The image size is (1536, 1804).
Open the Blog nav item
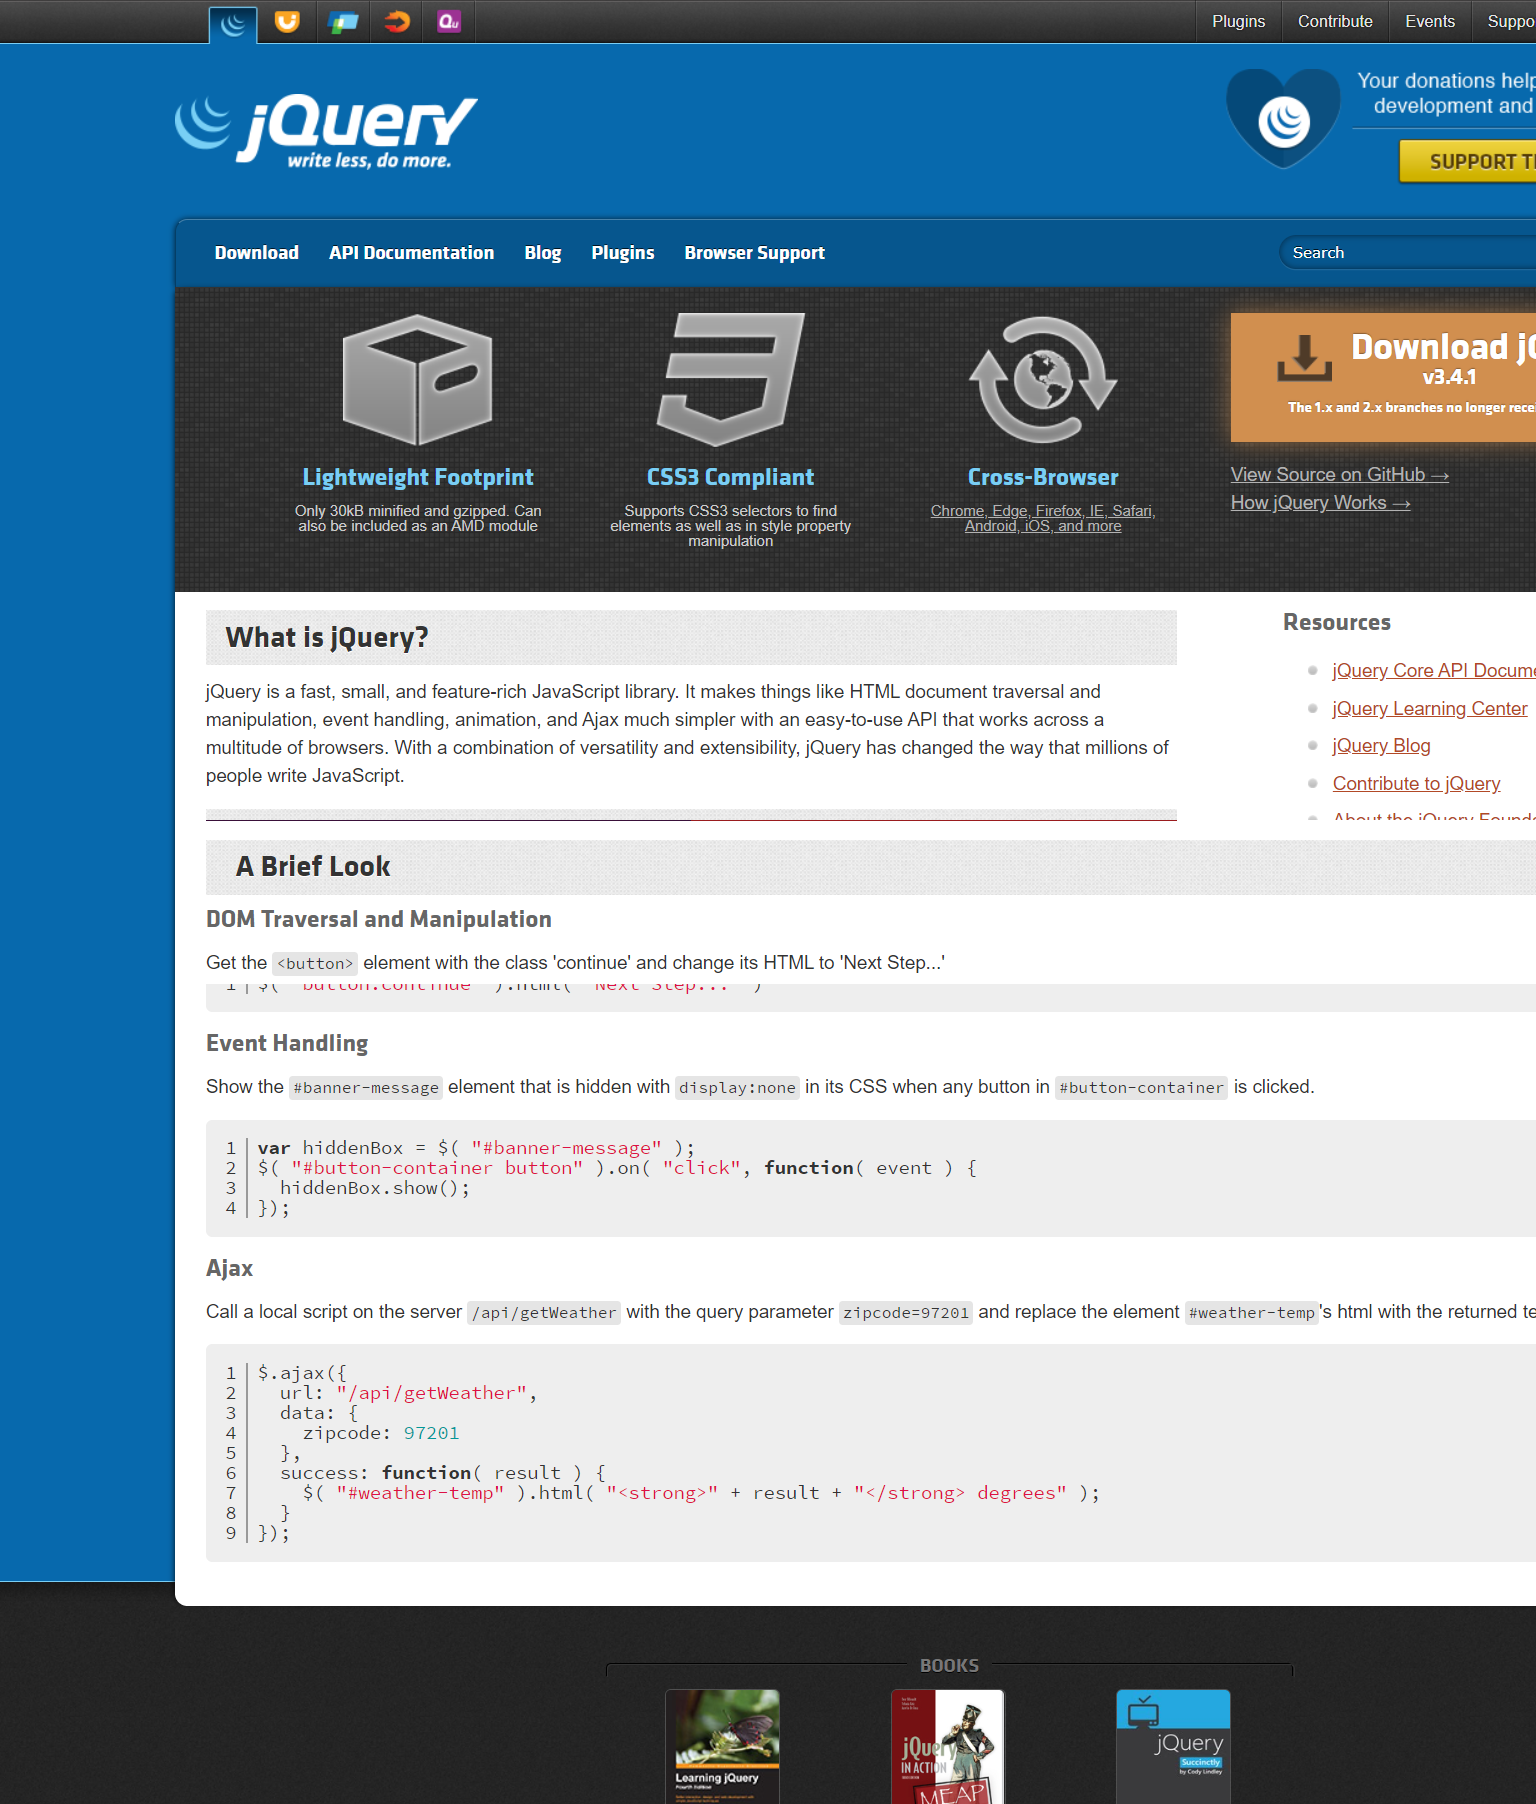[x=543, y=253]
